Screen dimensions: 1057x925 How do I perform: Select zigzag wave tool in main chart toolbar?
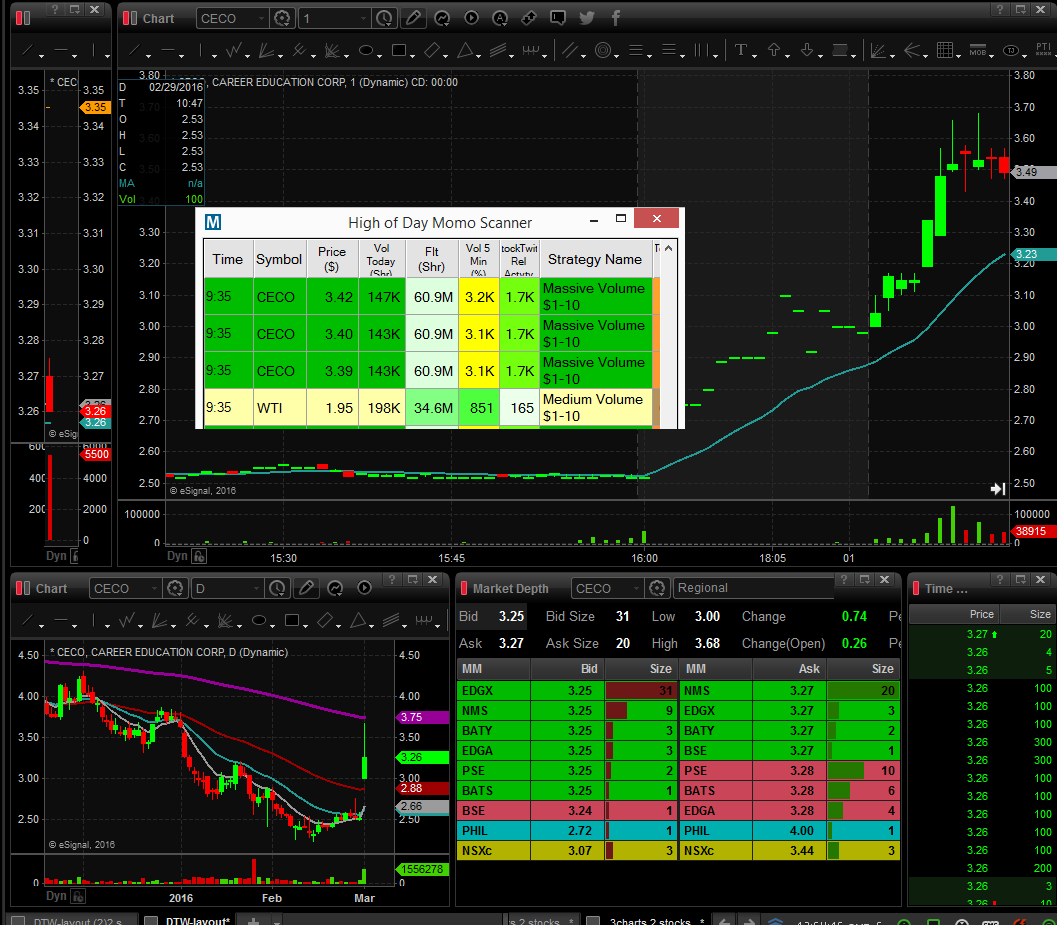pyautogui.click(x=233, y=50)
